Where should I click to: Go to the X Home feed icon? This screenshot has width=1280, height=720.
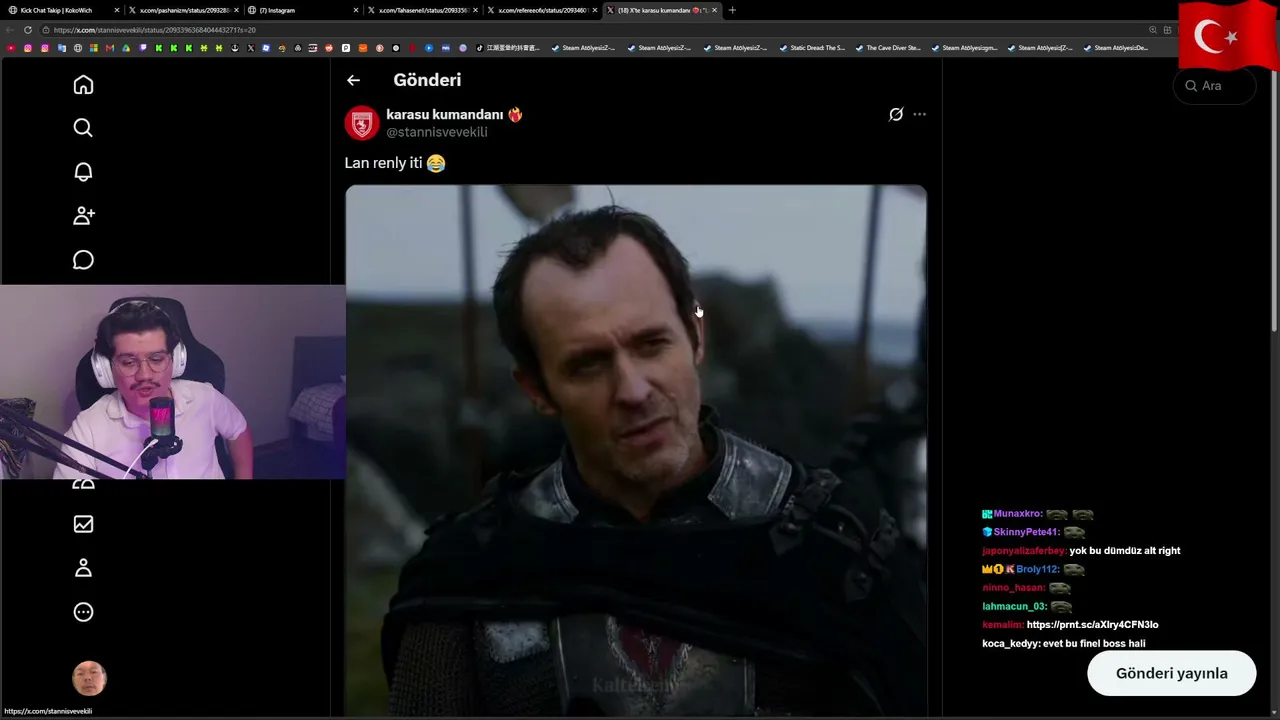click(83, 85)
